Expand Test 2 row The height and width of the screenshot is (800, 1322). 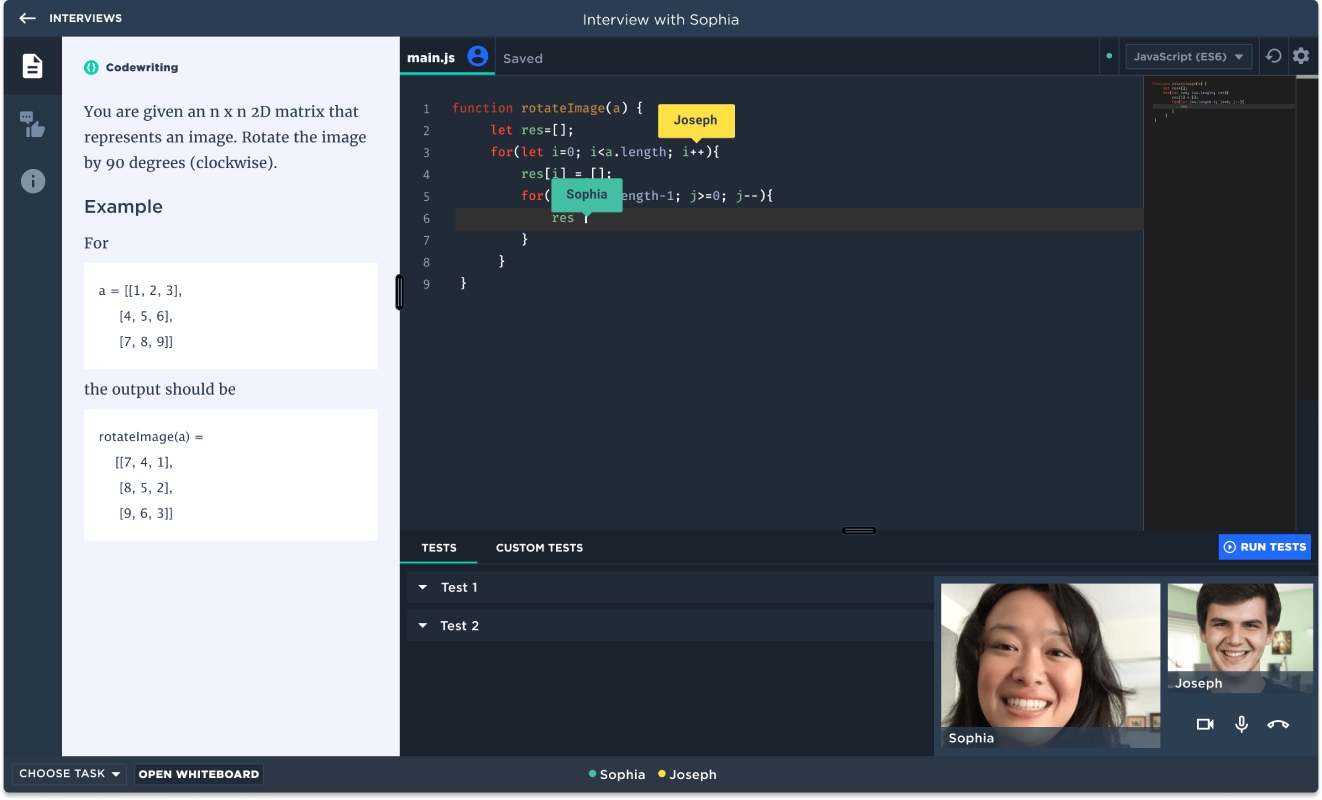(x=670, y=625)
